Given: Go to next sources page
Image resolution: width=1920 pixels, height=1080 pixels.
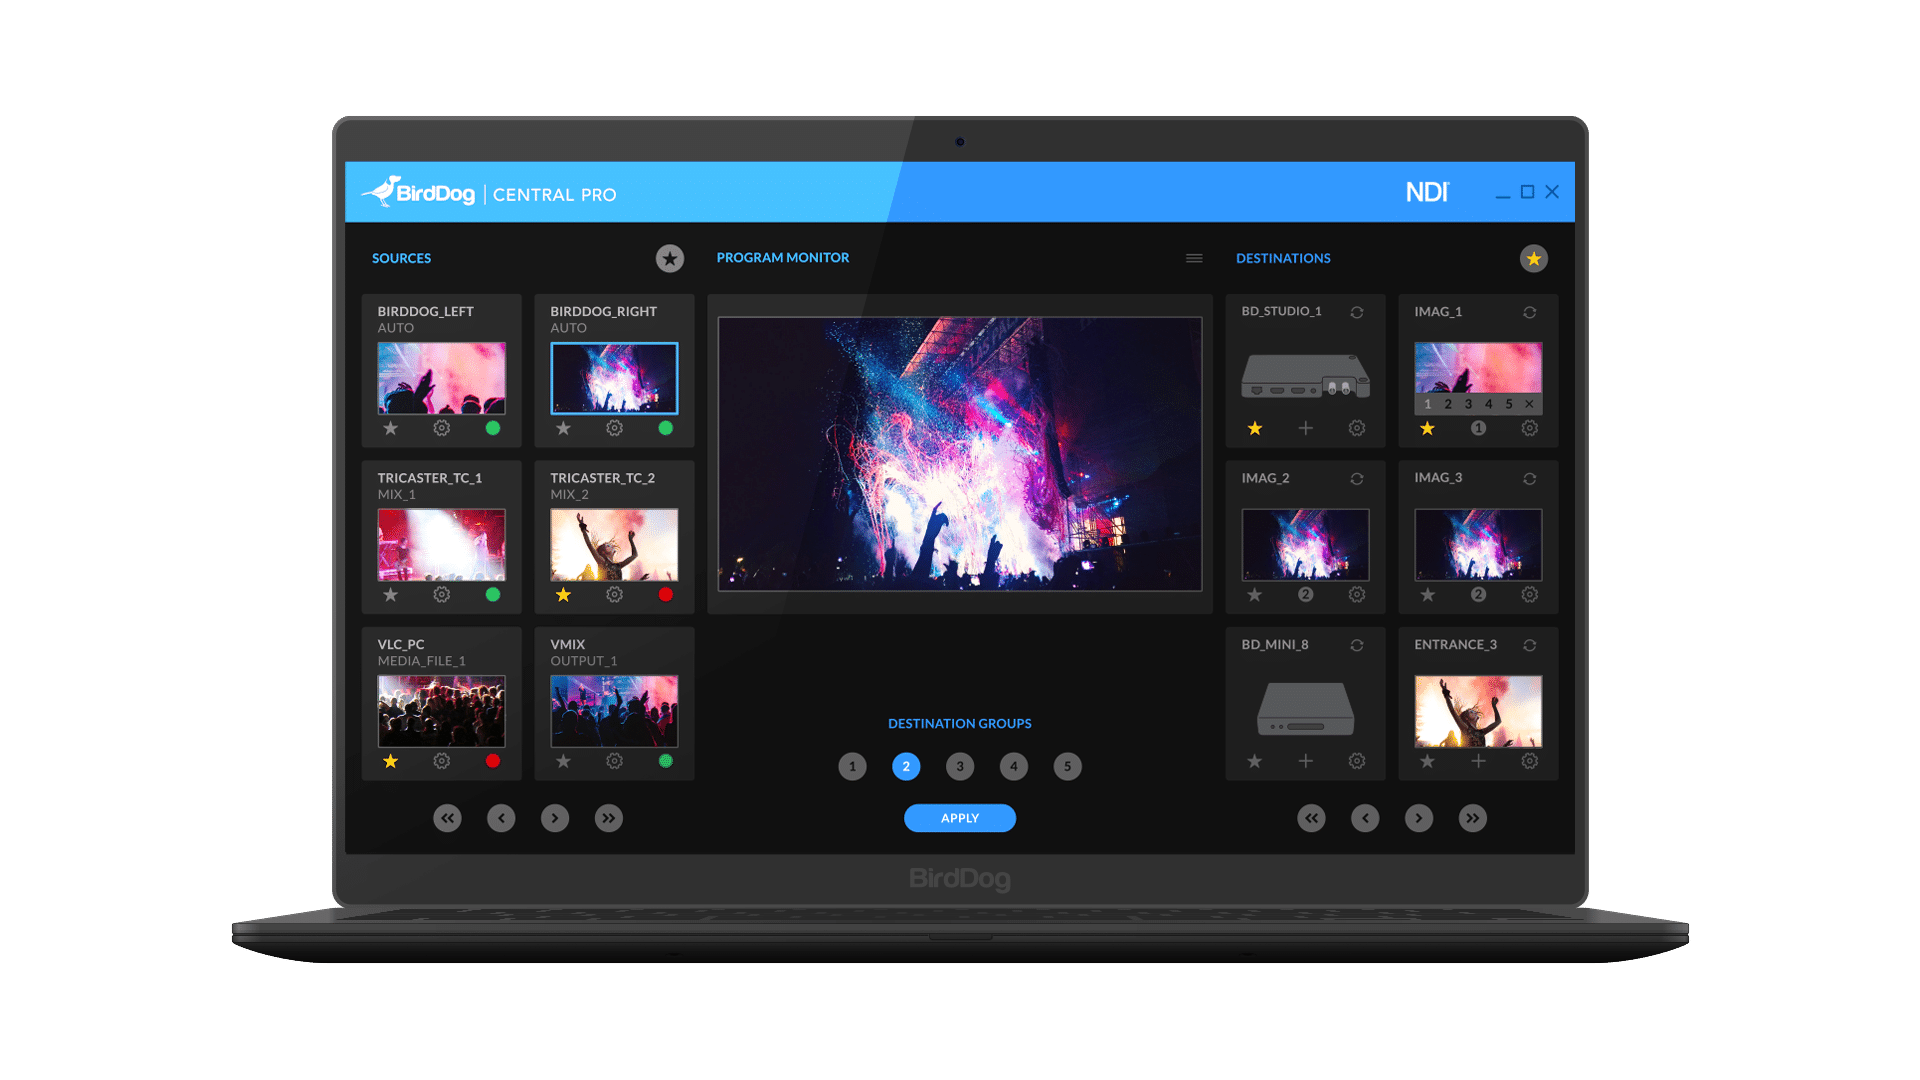Looking at the screenshot, I should (x=555, y=818).
